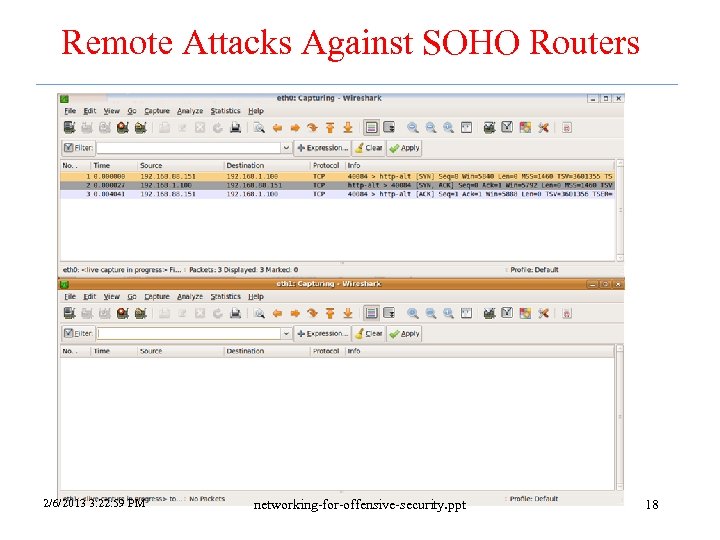Viewport: 720px width, 540px height.
Task: Open View menu in eth1 Wireshark window
Action: 111,297
